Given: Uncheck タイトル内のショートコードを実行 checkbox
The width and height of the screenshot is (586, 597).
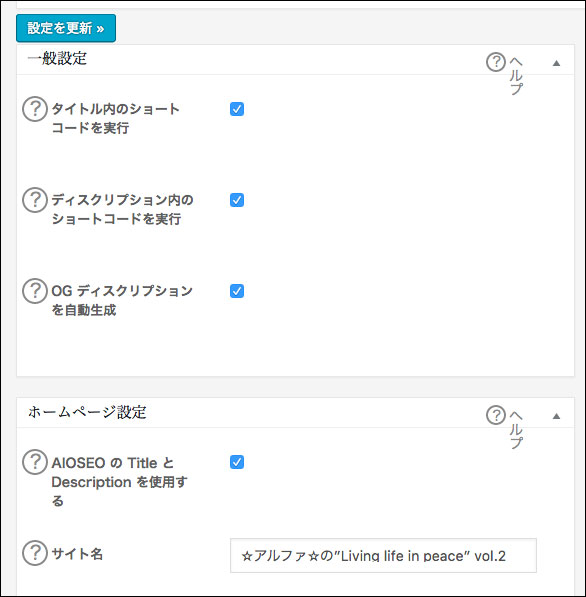Looking at the screenshot, I should point(237,109).
